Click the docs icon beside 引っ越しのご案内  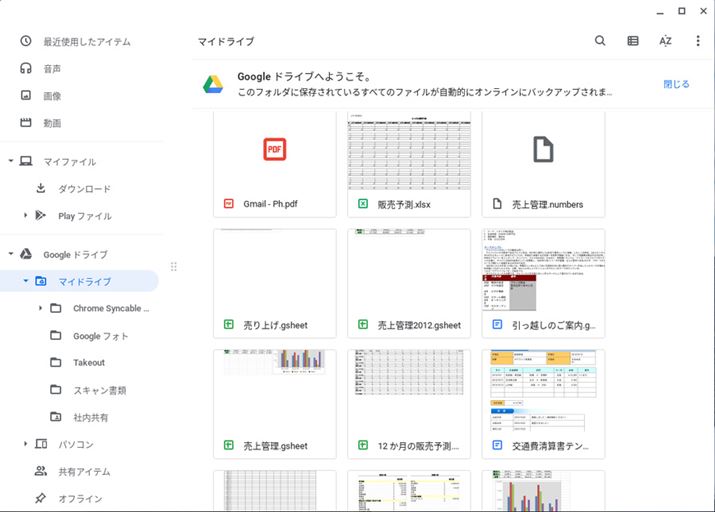497,325
